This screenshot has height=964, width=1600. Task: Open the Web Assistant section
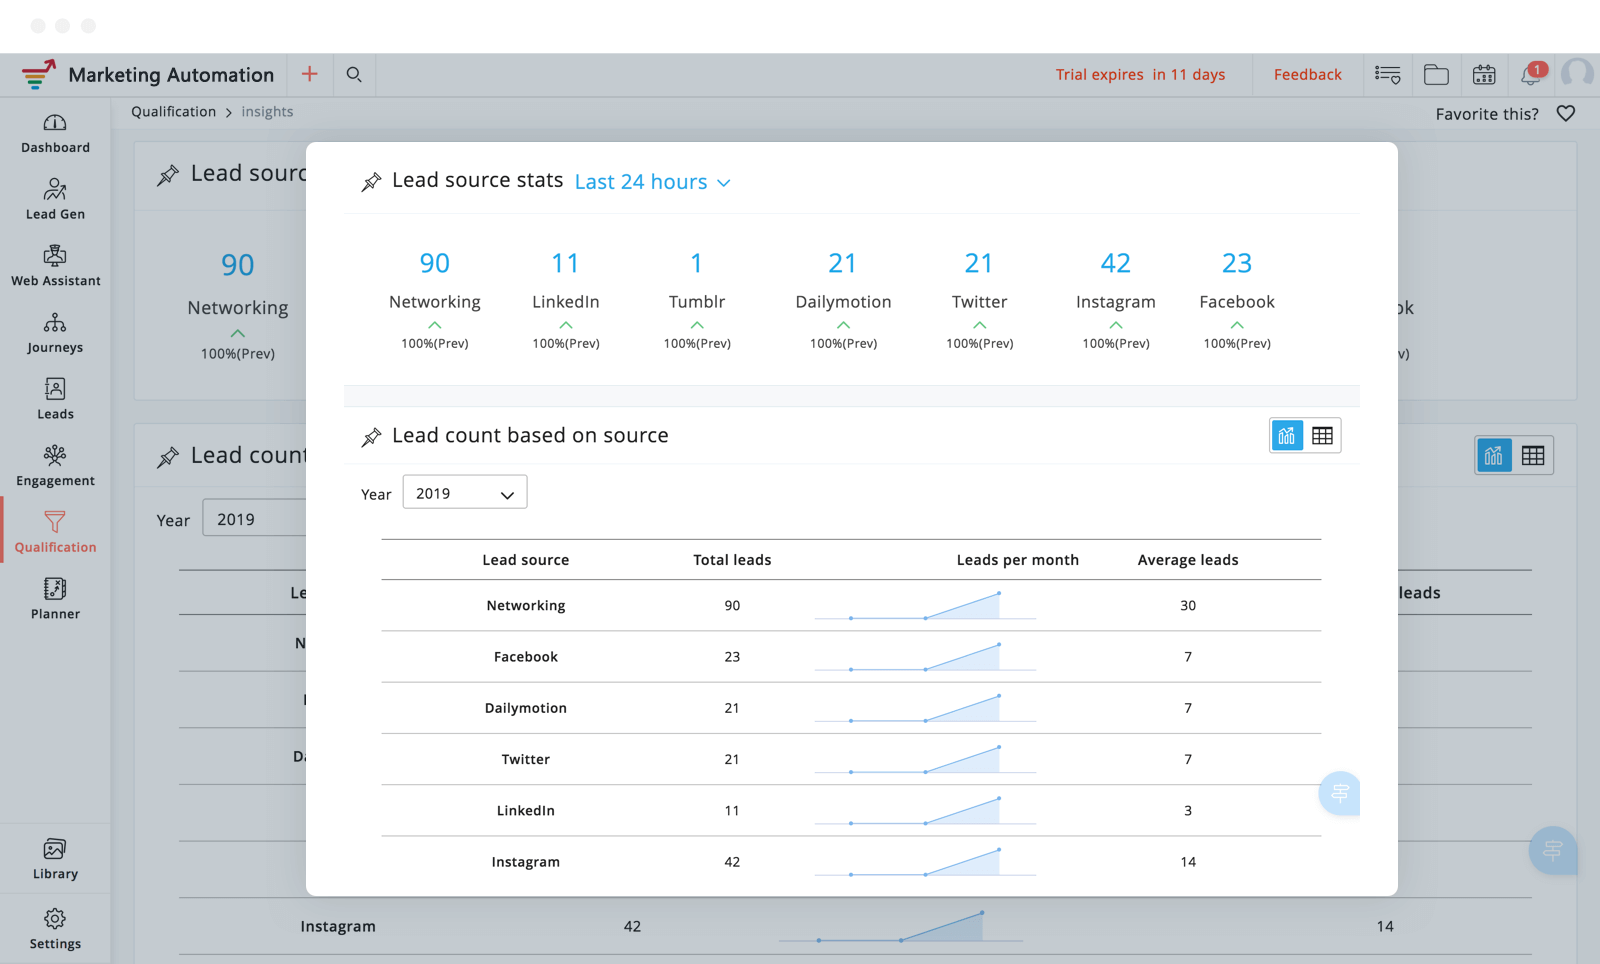click(55, 267)
